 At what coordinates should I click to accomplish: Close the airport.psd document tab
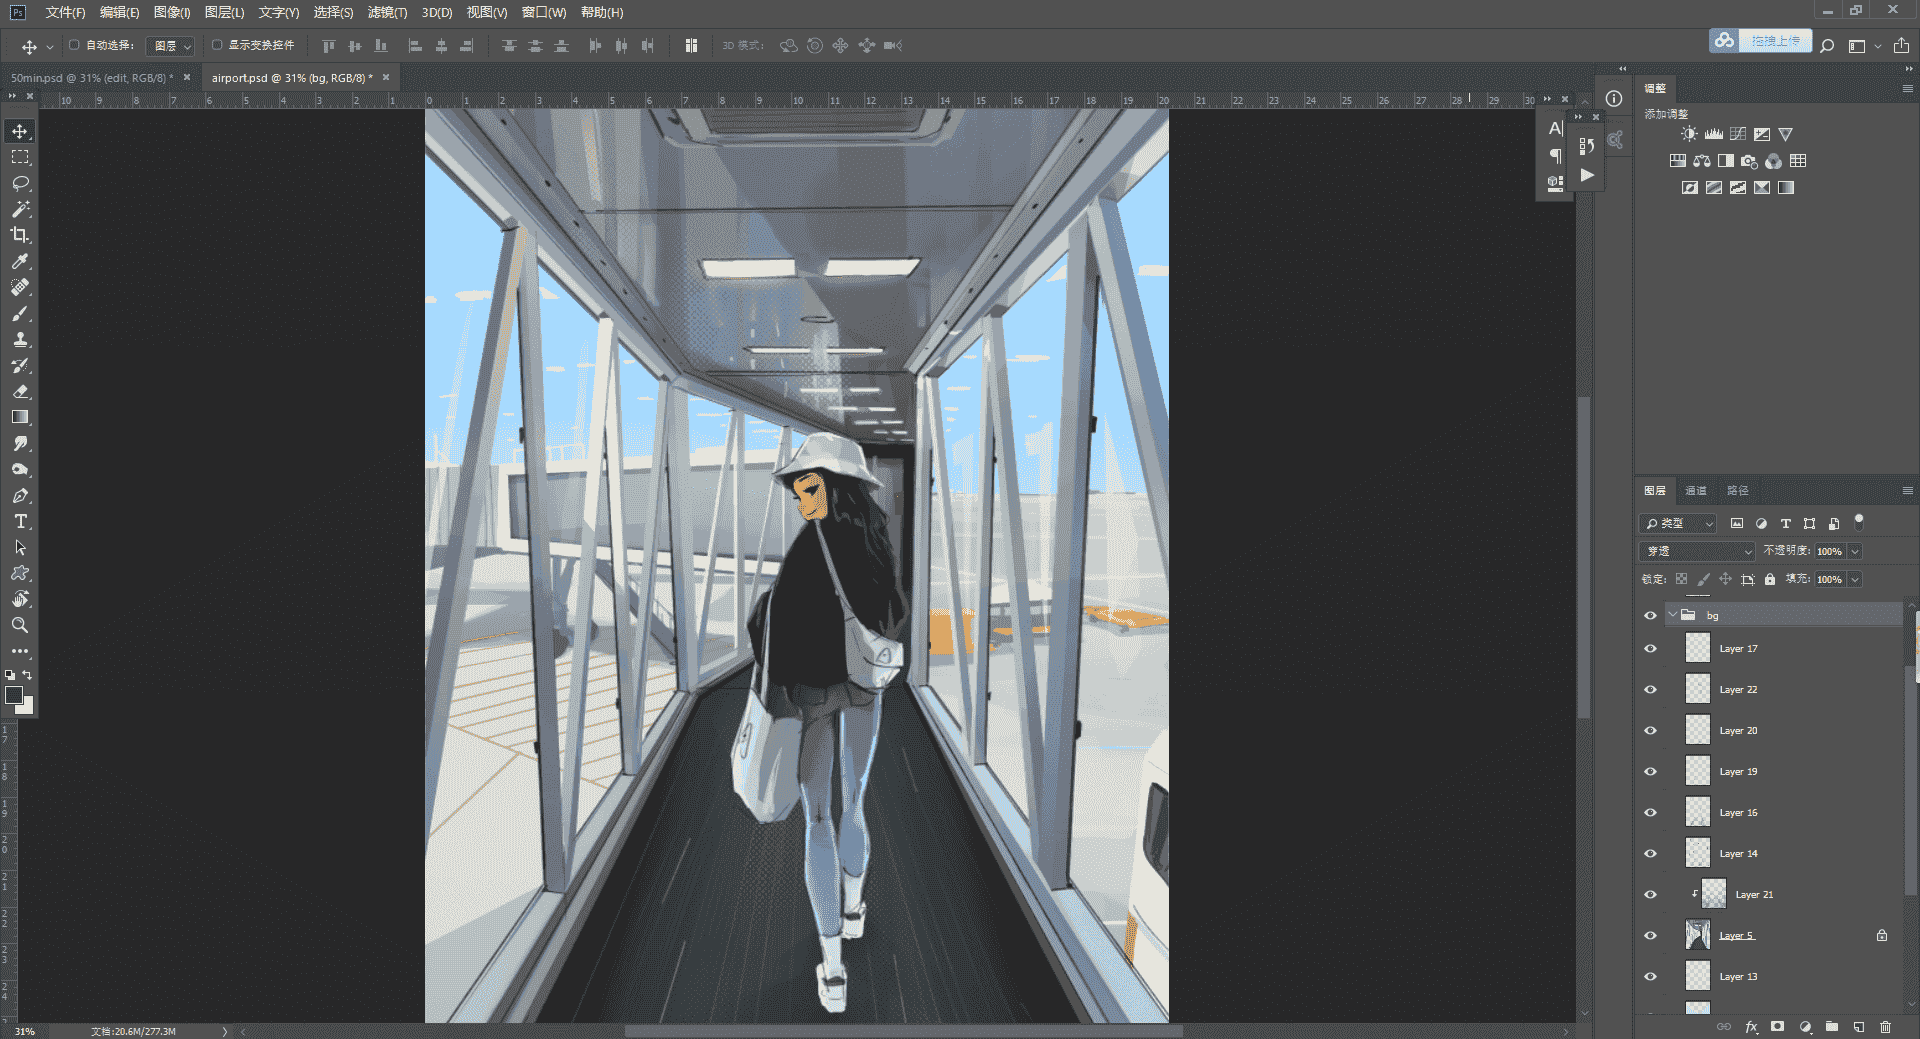tap(386, 77)
